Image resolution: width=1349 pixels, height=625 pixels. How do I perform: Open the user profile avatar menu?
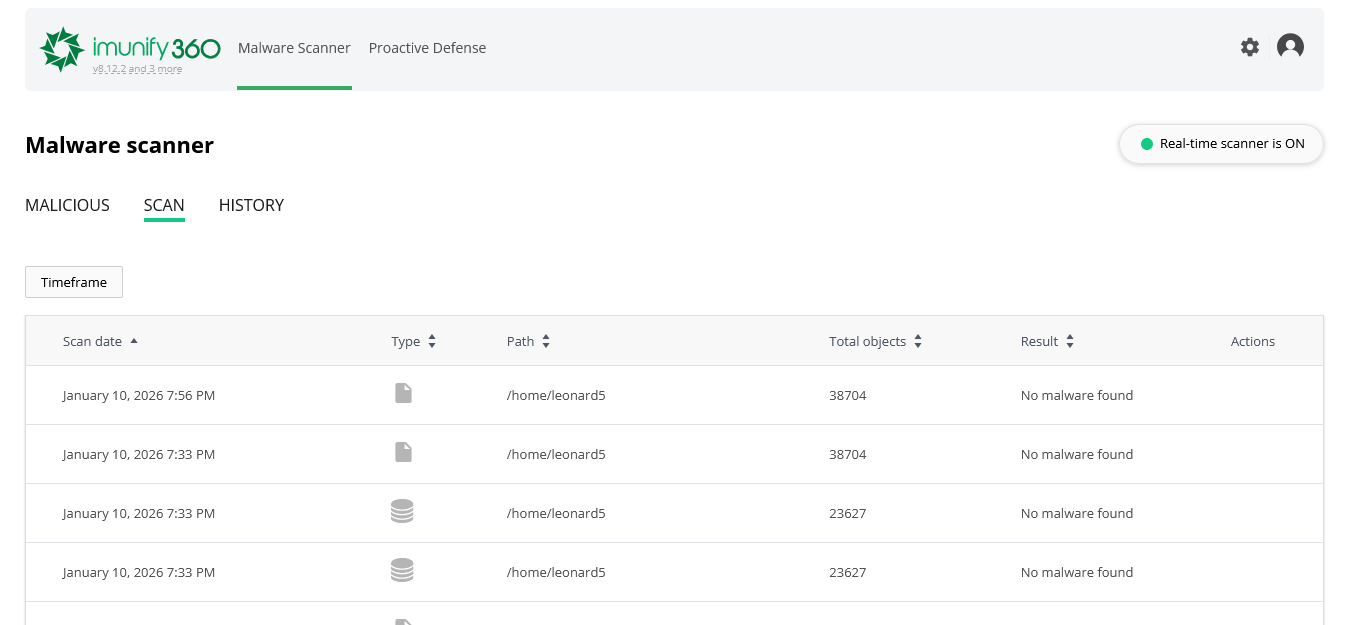(x=1290, y=47)
